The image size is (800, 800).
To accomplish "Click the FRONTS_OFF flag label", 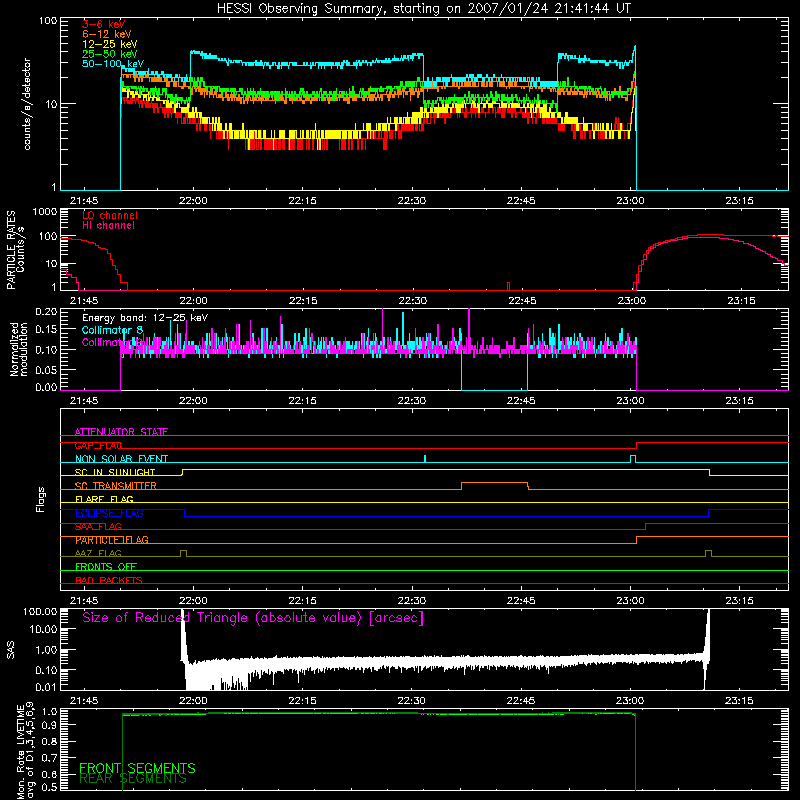I will [x=106, y=566].
